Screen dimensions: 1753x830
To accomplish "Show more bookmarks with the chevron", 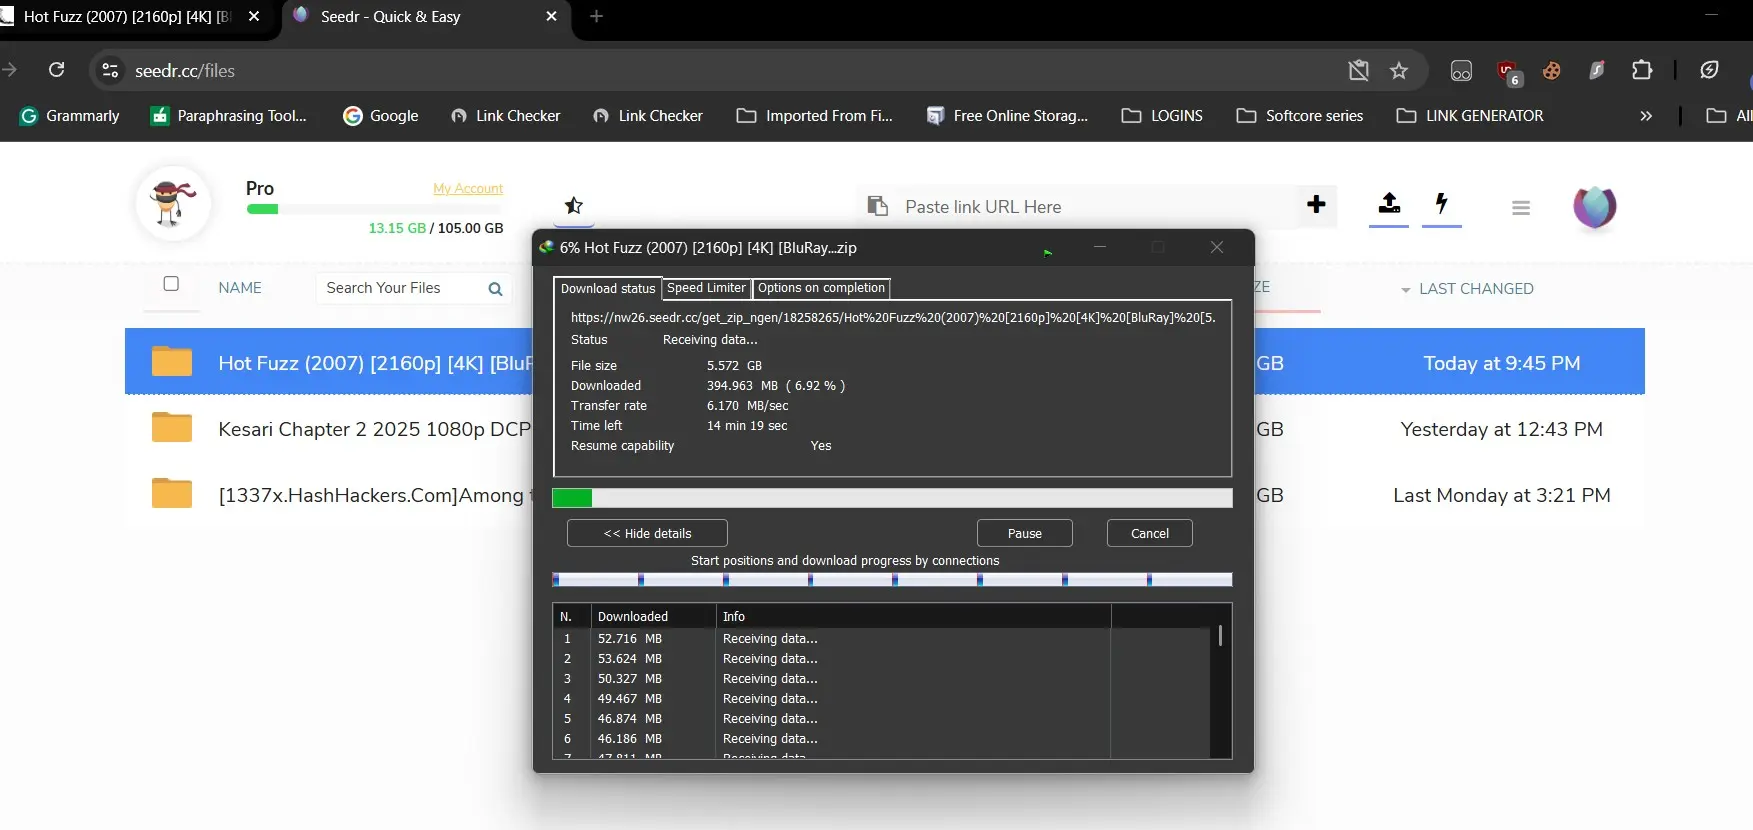I will (x=1646, y=116).
